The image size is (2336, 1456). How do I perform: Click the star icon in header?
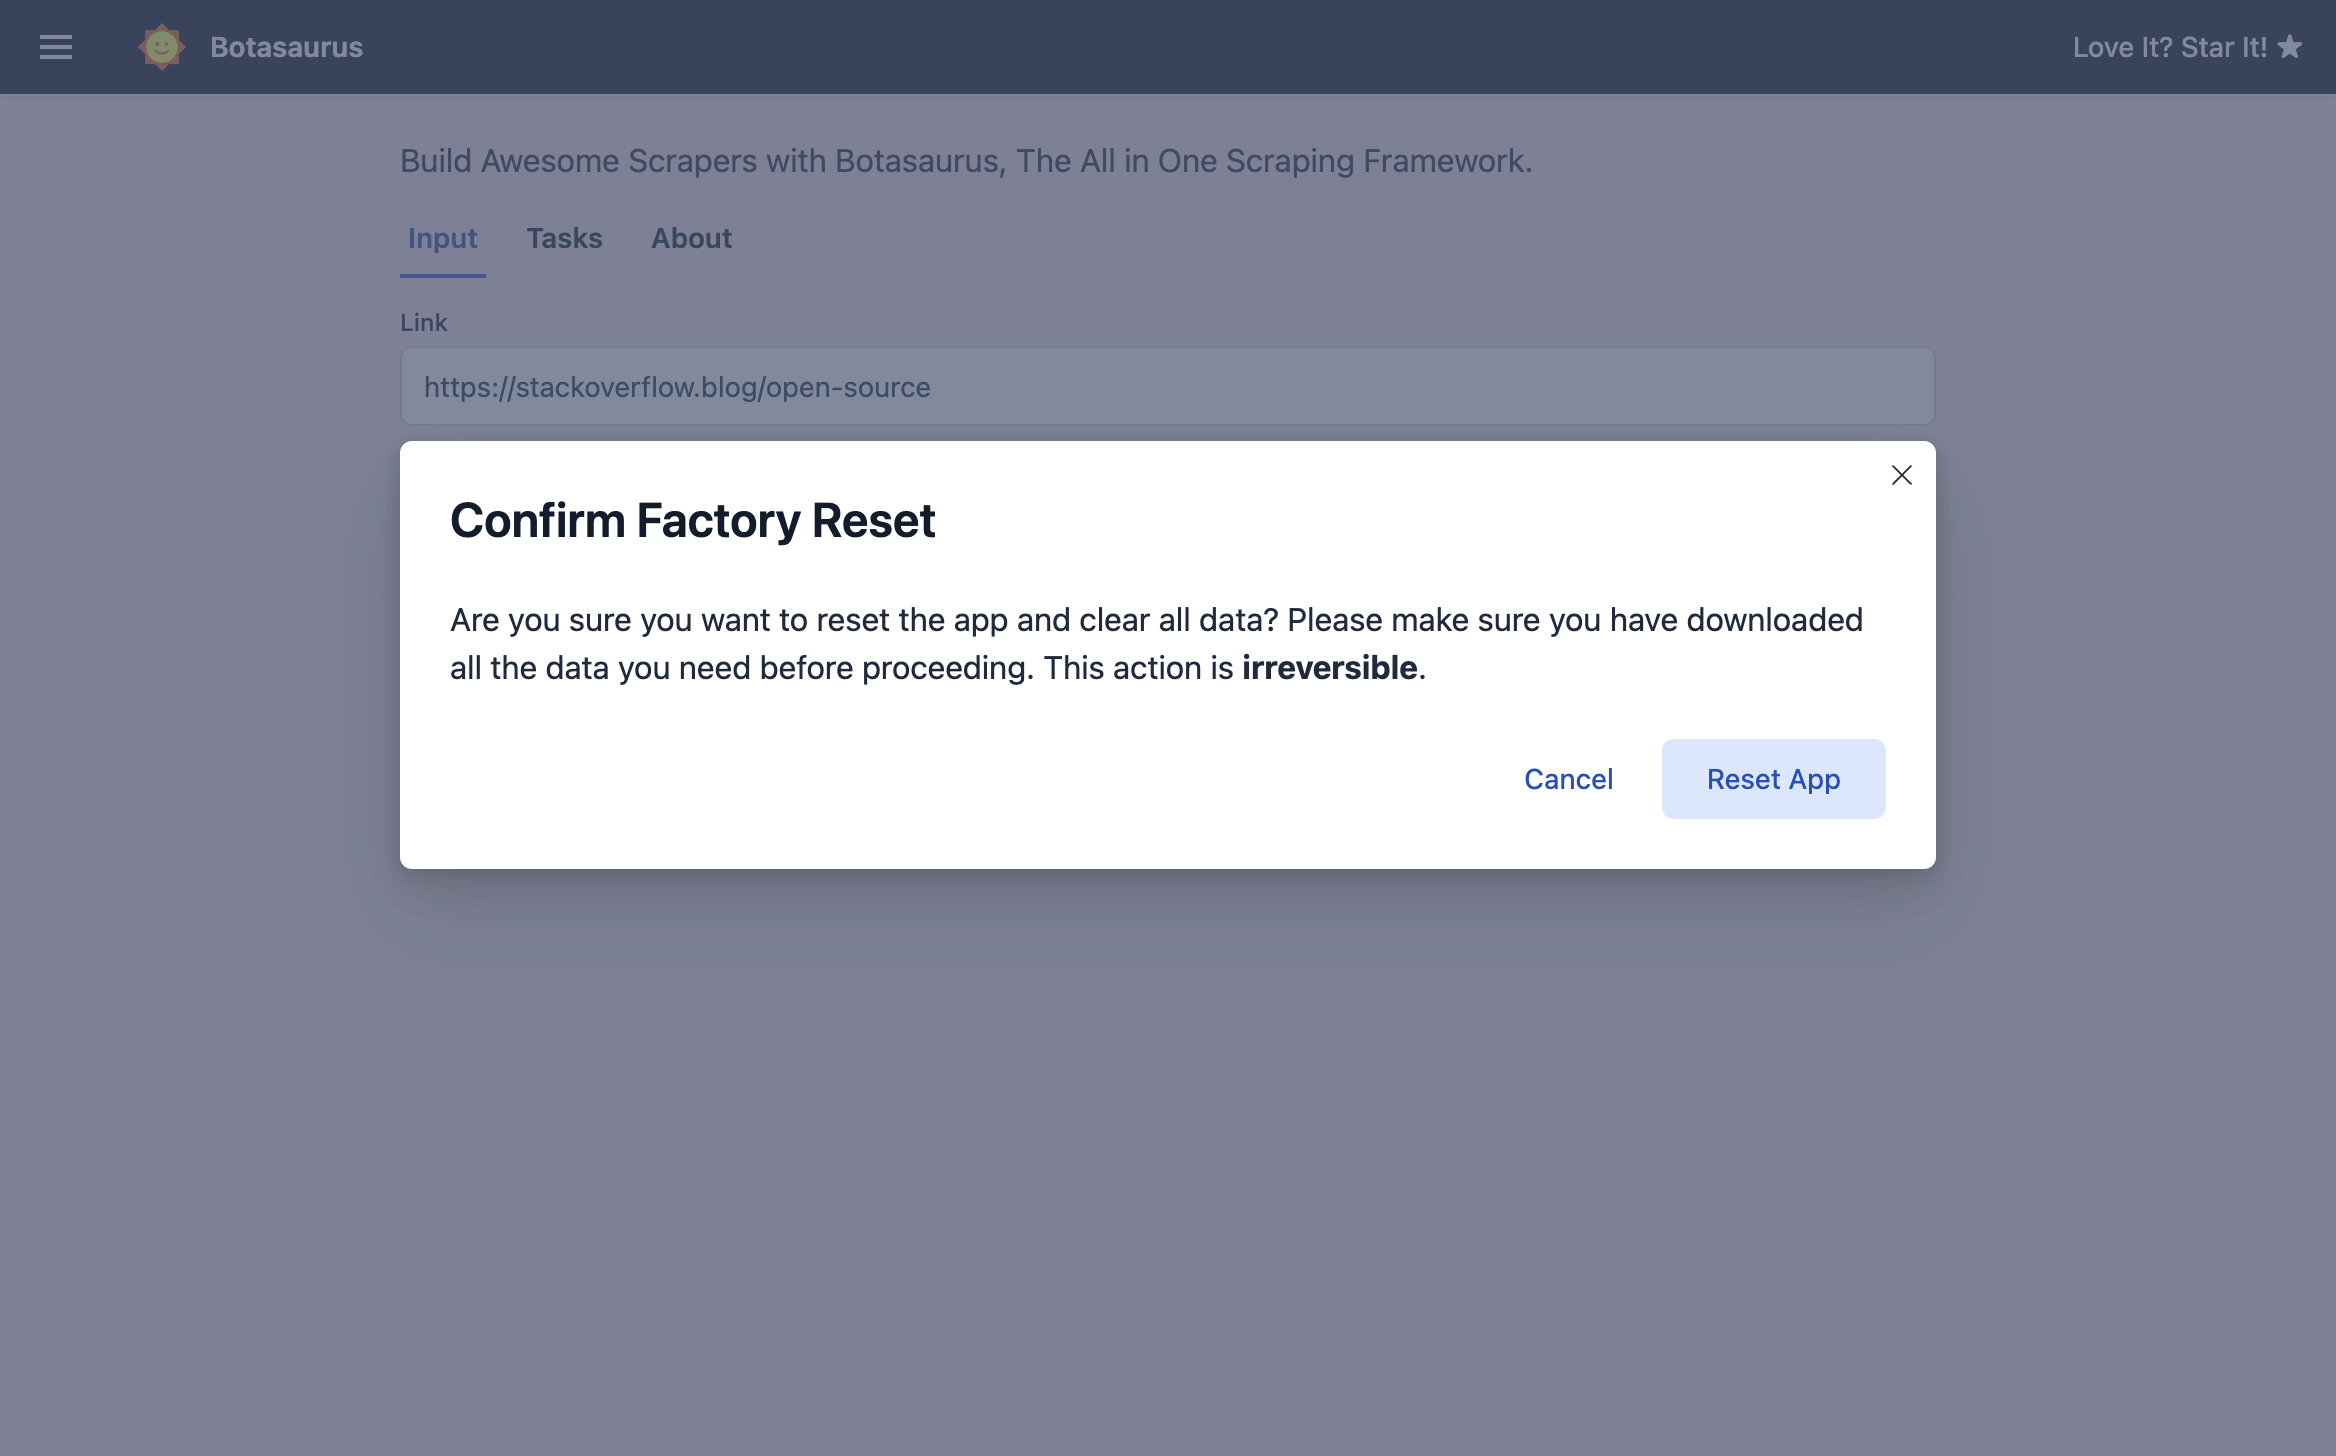[2290, 47]
